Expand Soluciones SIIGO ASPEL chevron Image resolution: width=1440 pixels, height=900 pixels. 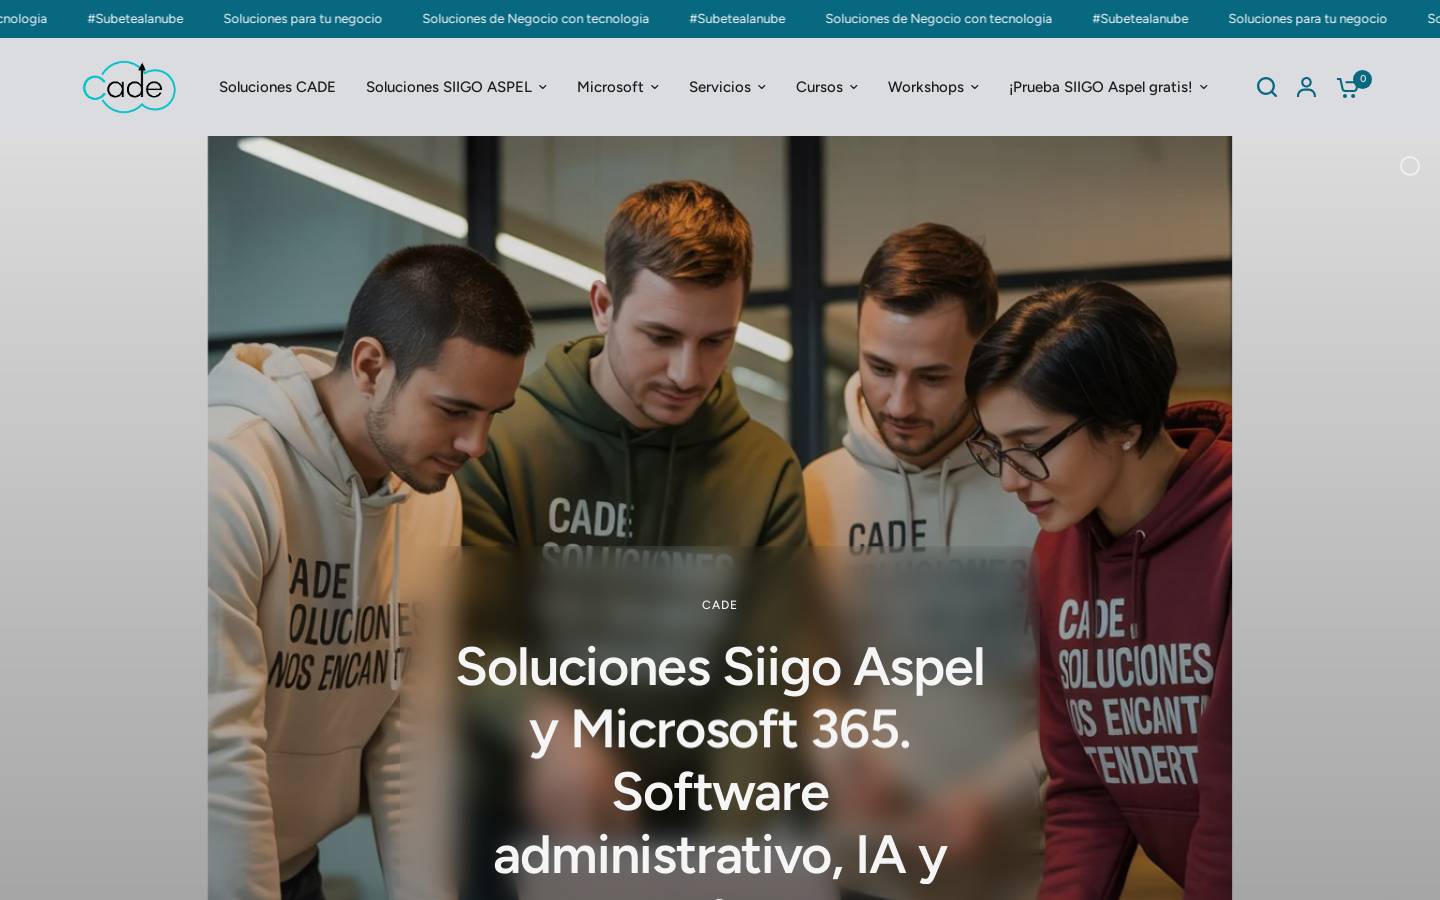[x=543, y=87]
